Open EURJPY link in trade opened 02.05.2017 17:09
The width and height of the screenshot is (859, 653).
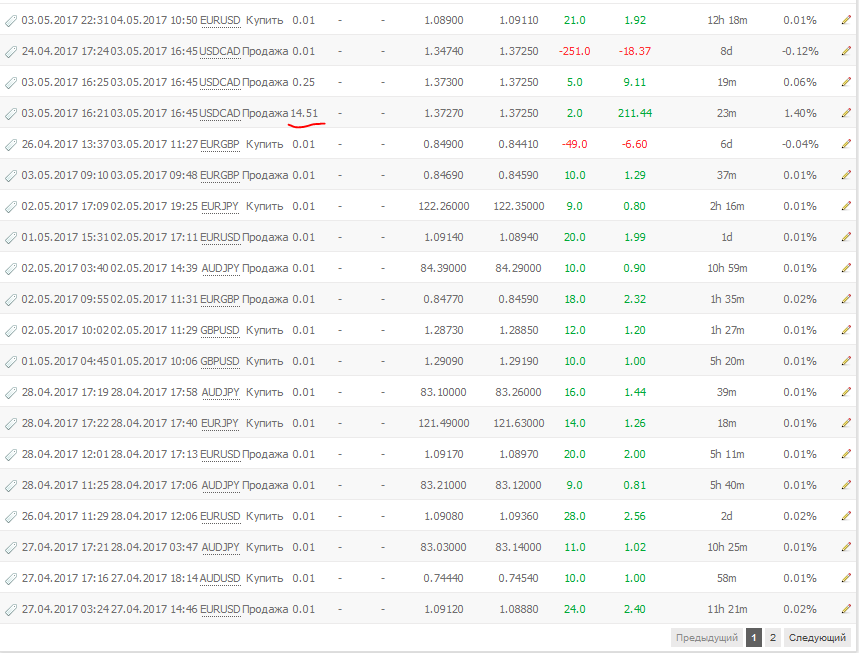[220, 206]
